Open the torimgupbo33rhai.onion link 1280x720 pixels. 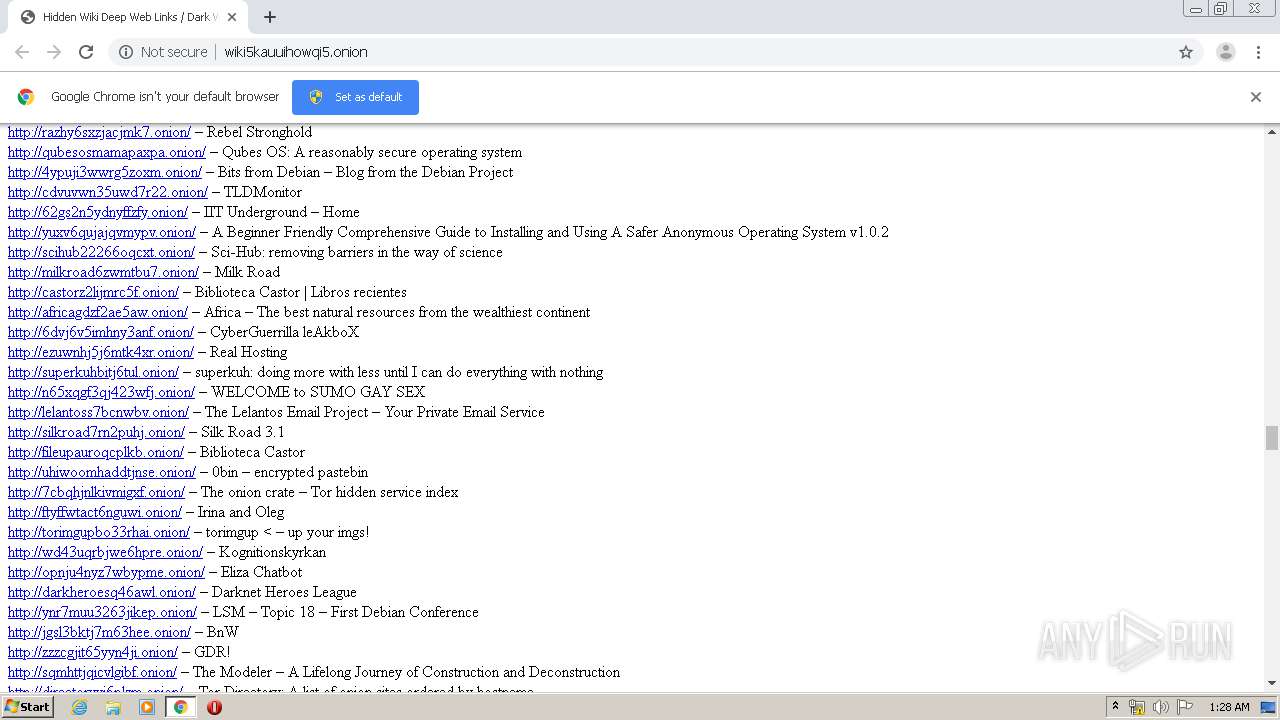99,532
